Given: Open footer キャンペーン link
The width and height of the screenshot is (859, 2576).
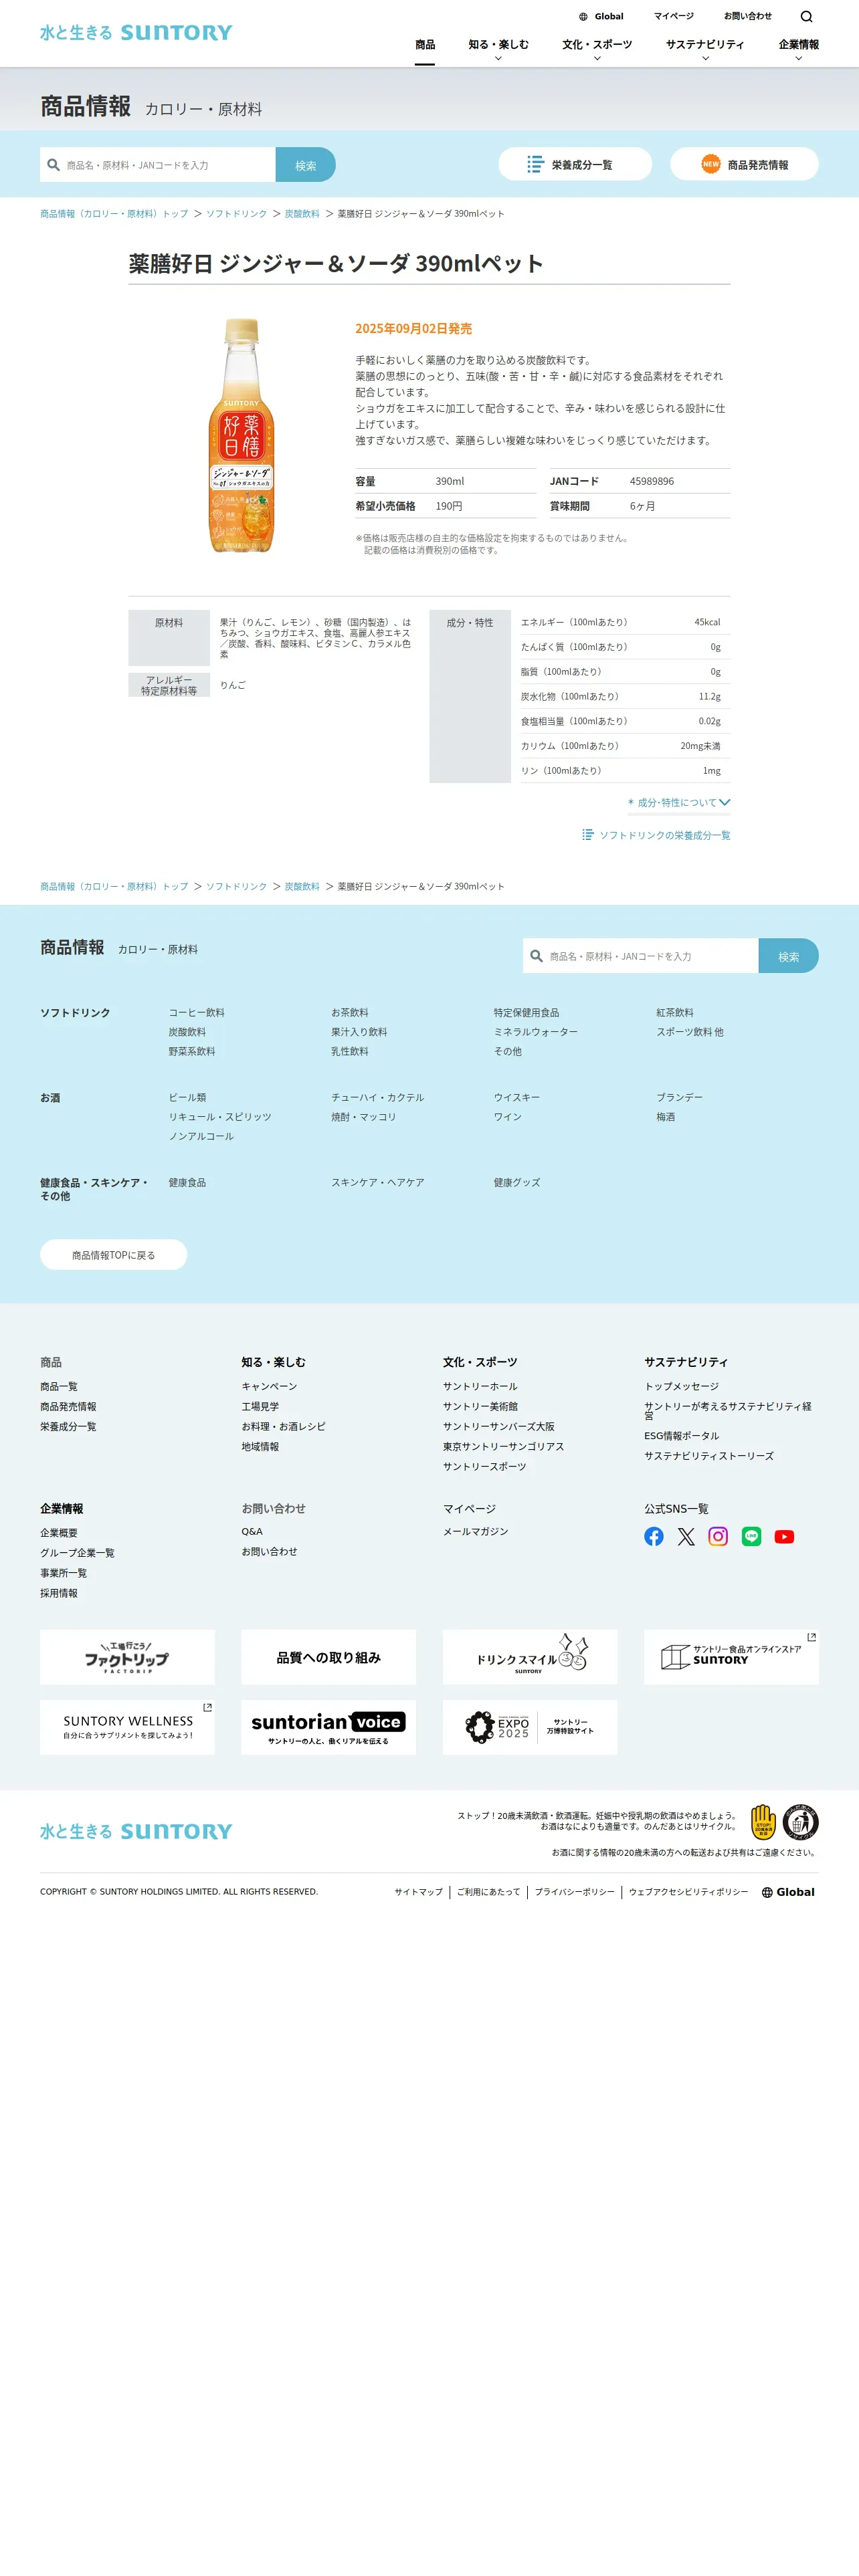Looking at the screenshot, I should tap(269, 1387).
